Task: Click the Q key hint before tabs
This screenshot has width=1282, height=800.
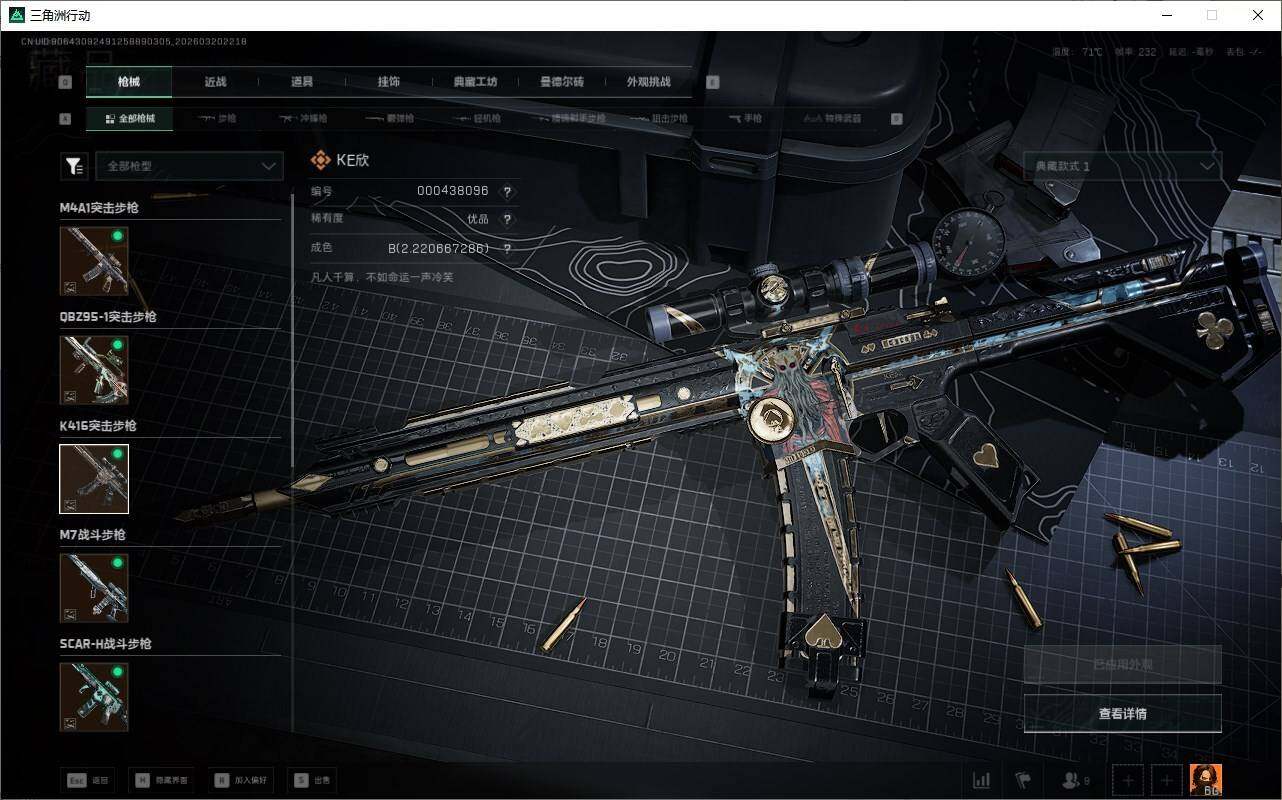Action: click(65, 82)
